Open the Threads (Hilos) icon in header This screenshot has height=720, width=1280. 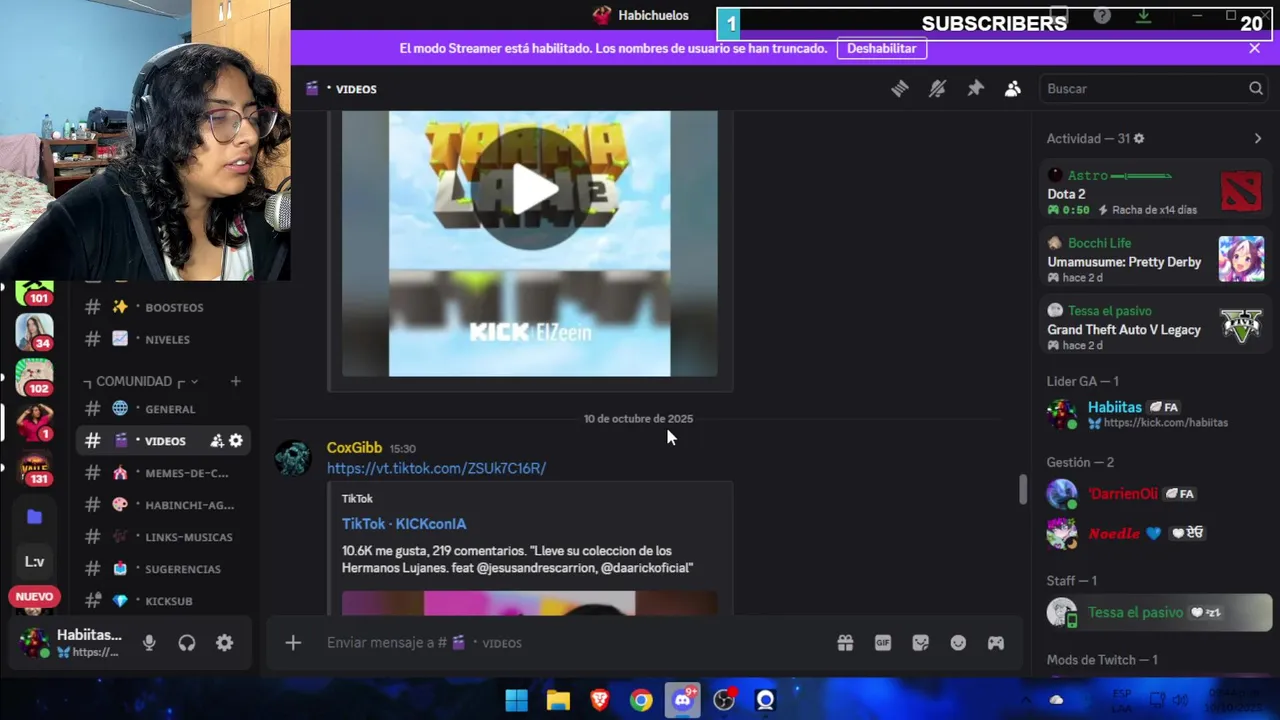pyautogui.click(x=900, y=89)
